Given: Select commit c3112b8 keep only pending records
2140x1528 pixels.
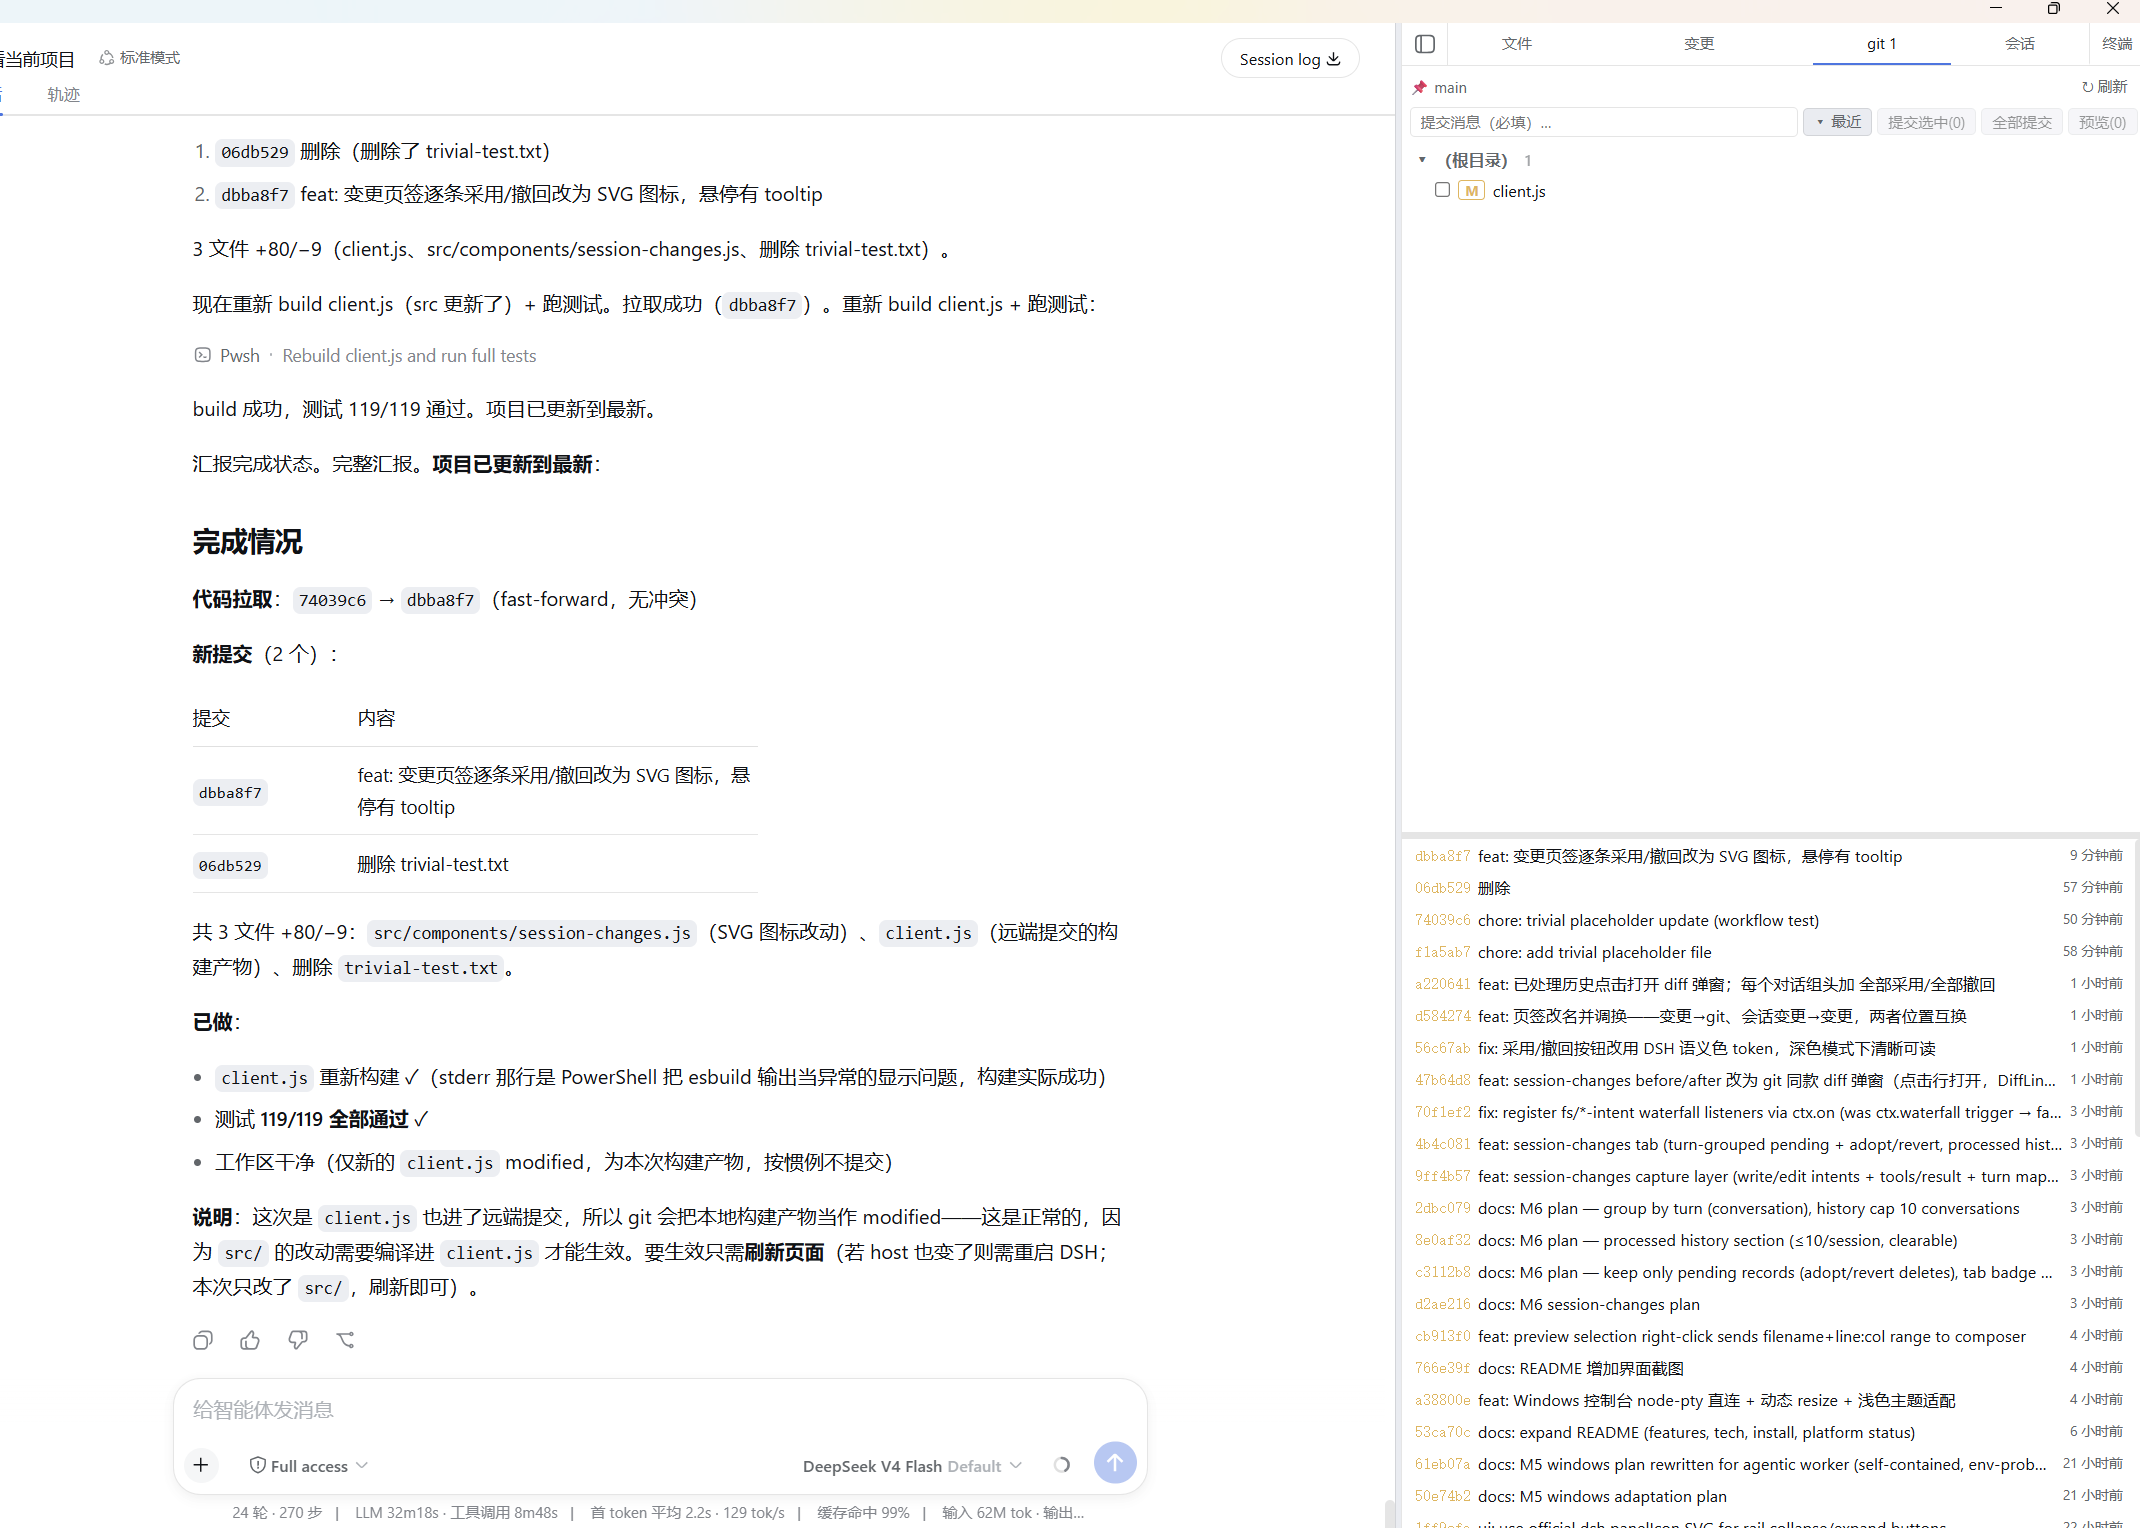Looking at the screenshot, I should (1768, 1272).
